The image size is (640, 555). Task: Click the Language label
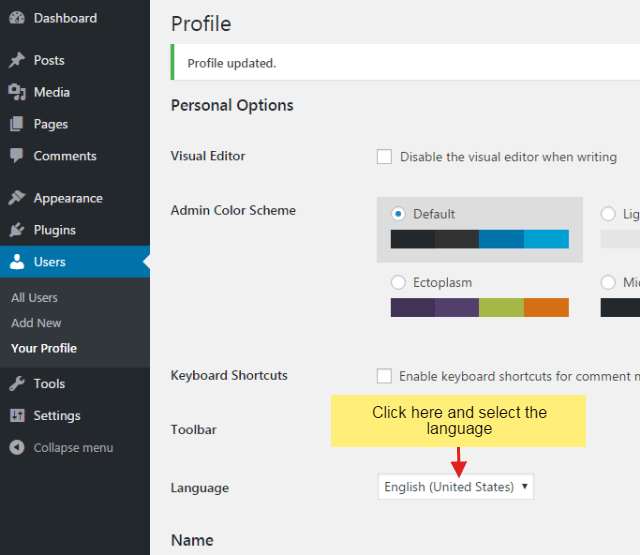coord(200,488)
